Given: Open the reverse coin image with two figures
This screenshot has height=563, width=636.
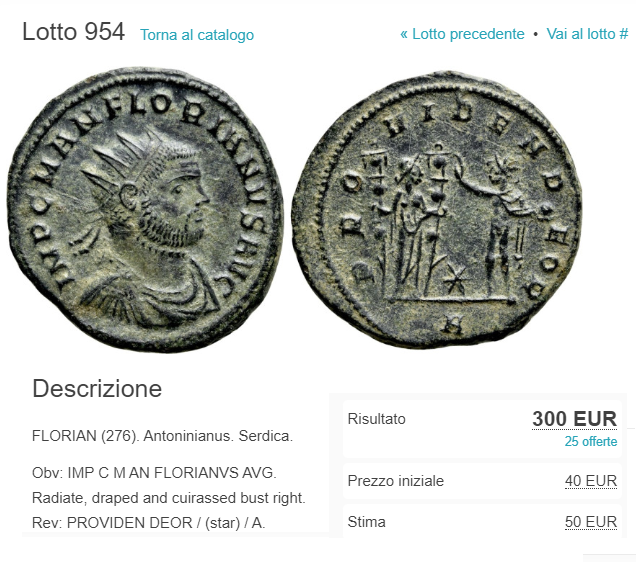Looking at the screenshot, I should 437,210.
